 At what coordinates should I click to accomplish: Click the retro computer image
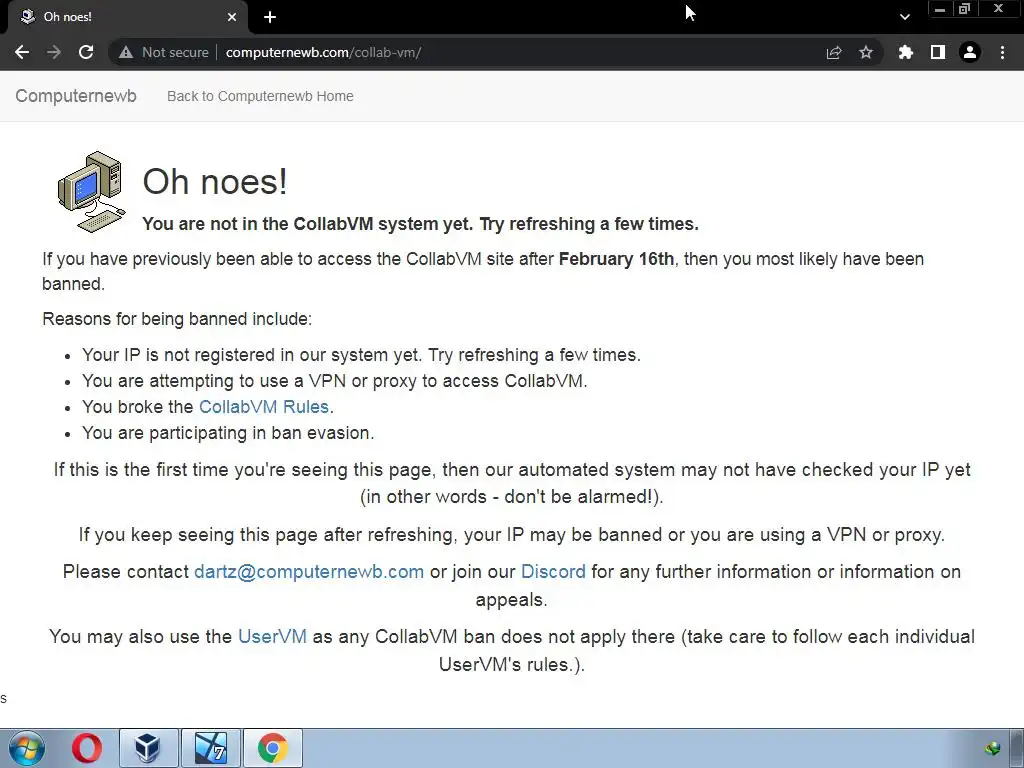tap(91, 191)
